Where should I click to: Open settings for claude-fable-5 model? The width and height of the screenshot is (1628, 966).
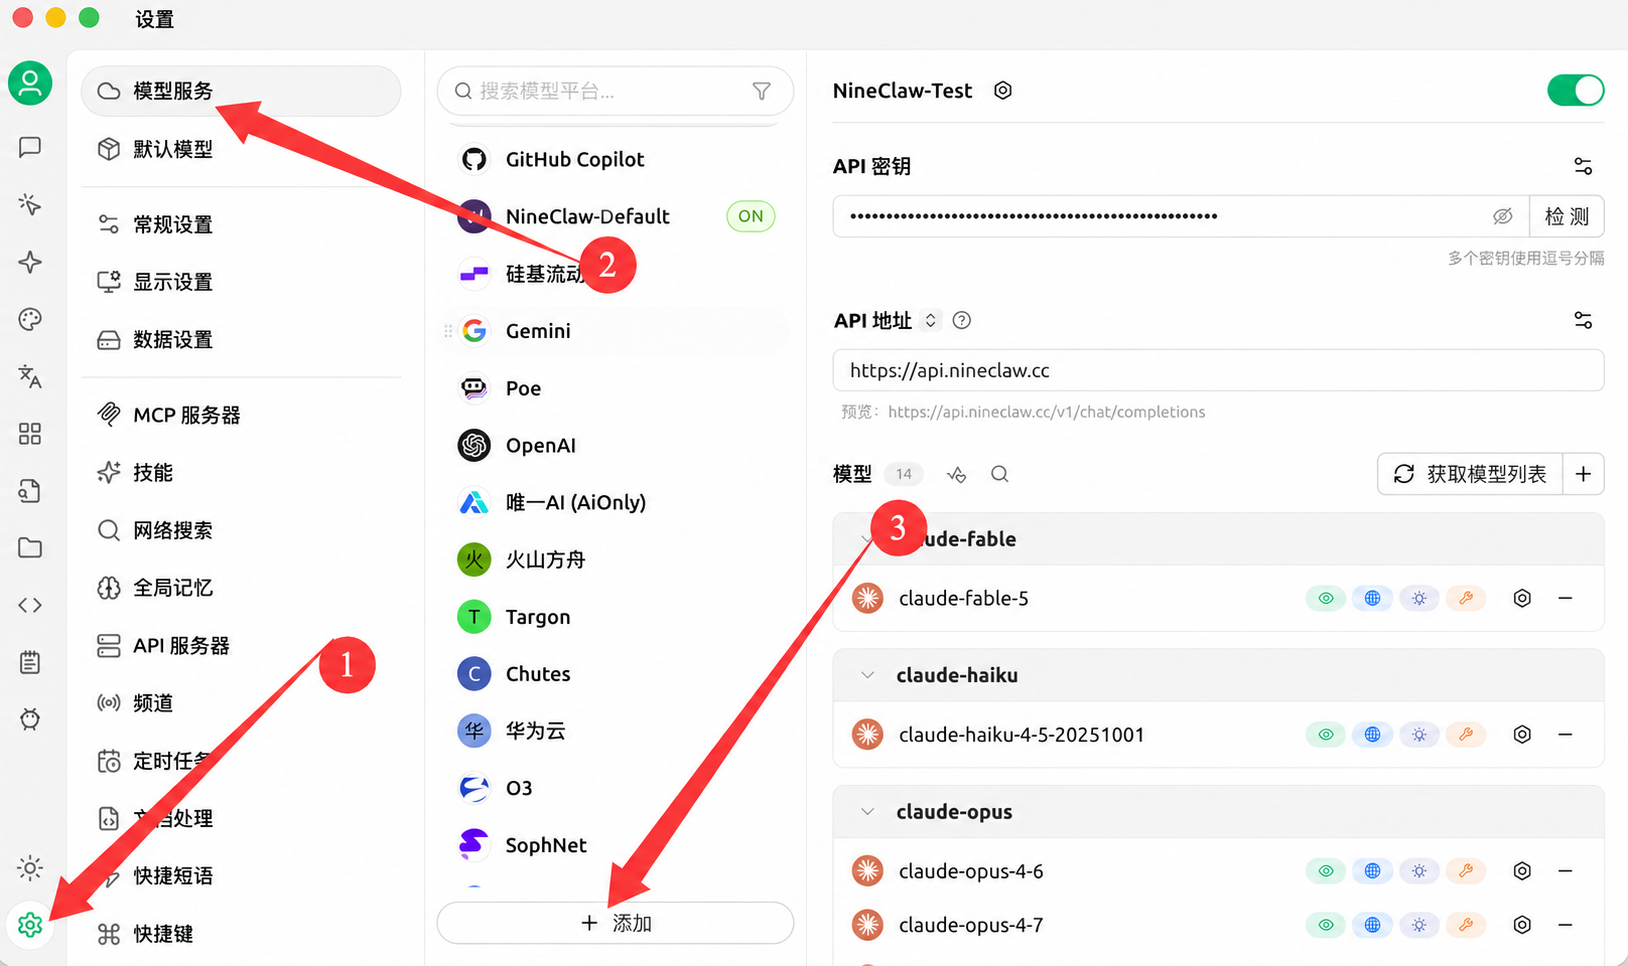pos(1522,598)
